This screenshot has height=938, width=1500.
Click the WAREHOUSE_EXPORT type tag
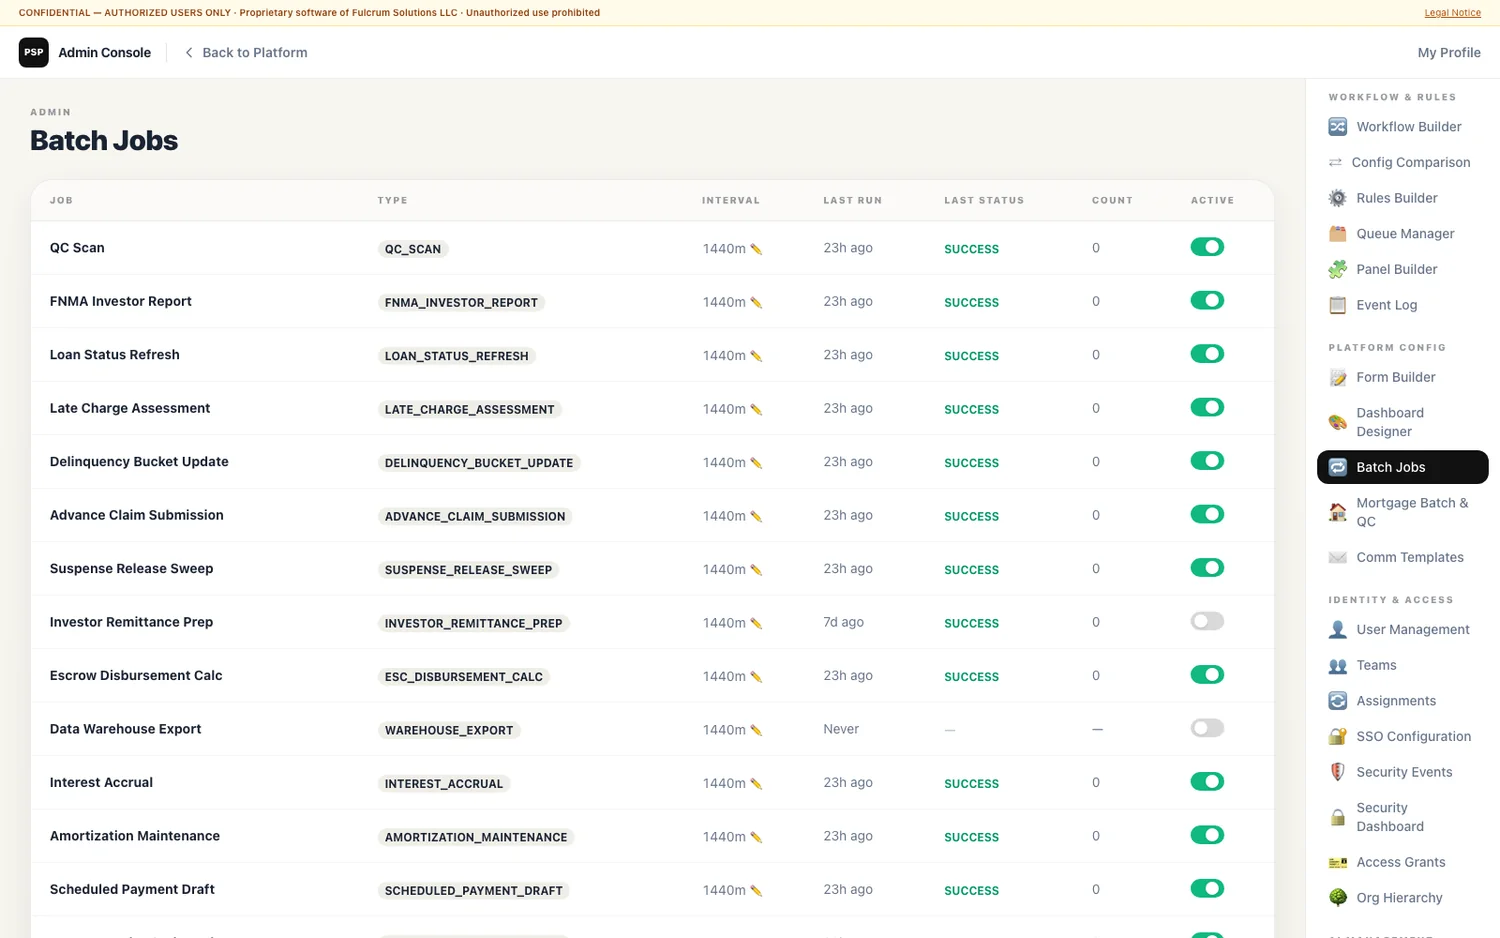(449, 730)
